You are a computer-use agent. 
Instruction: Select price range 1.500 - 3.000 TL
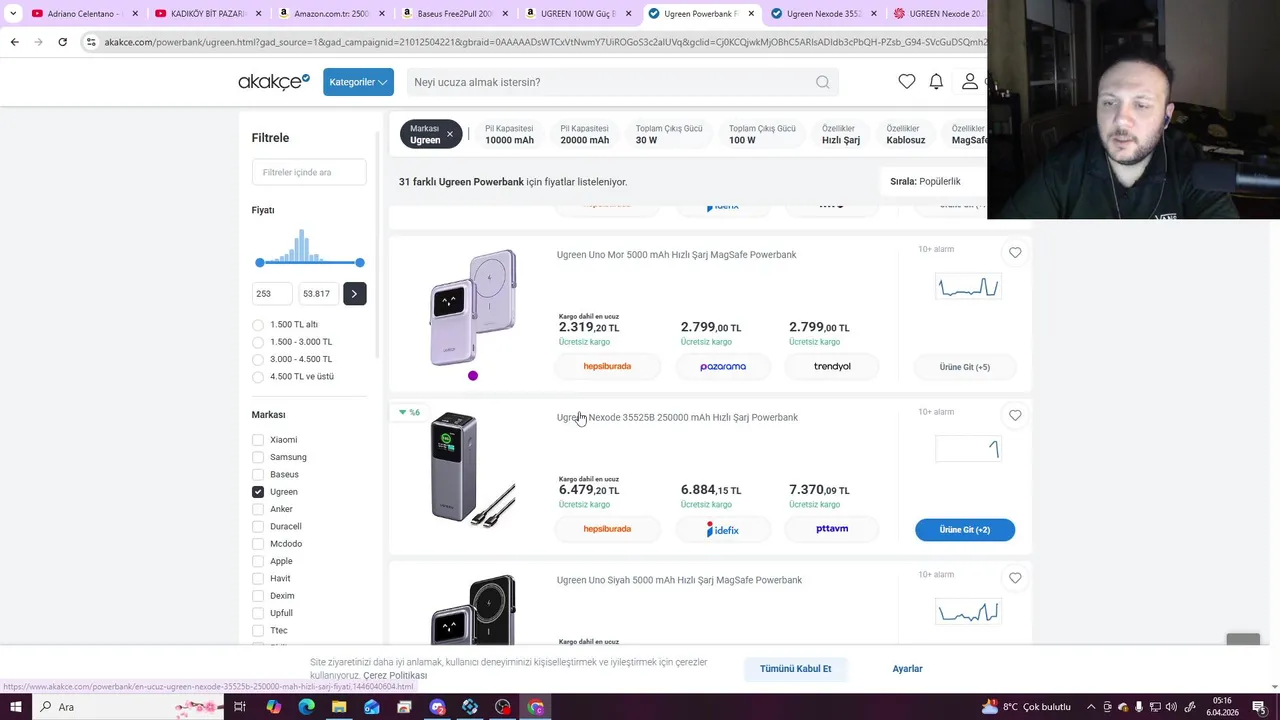[x=258, y=342]
